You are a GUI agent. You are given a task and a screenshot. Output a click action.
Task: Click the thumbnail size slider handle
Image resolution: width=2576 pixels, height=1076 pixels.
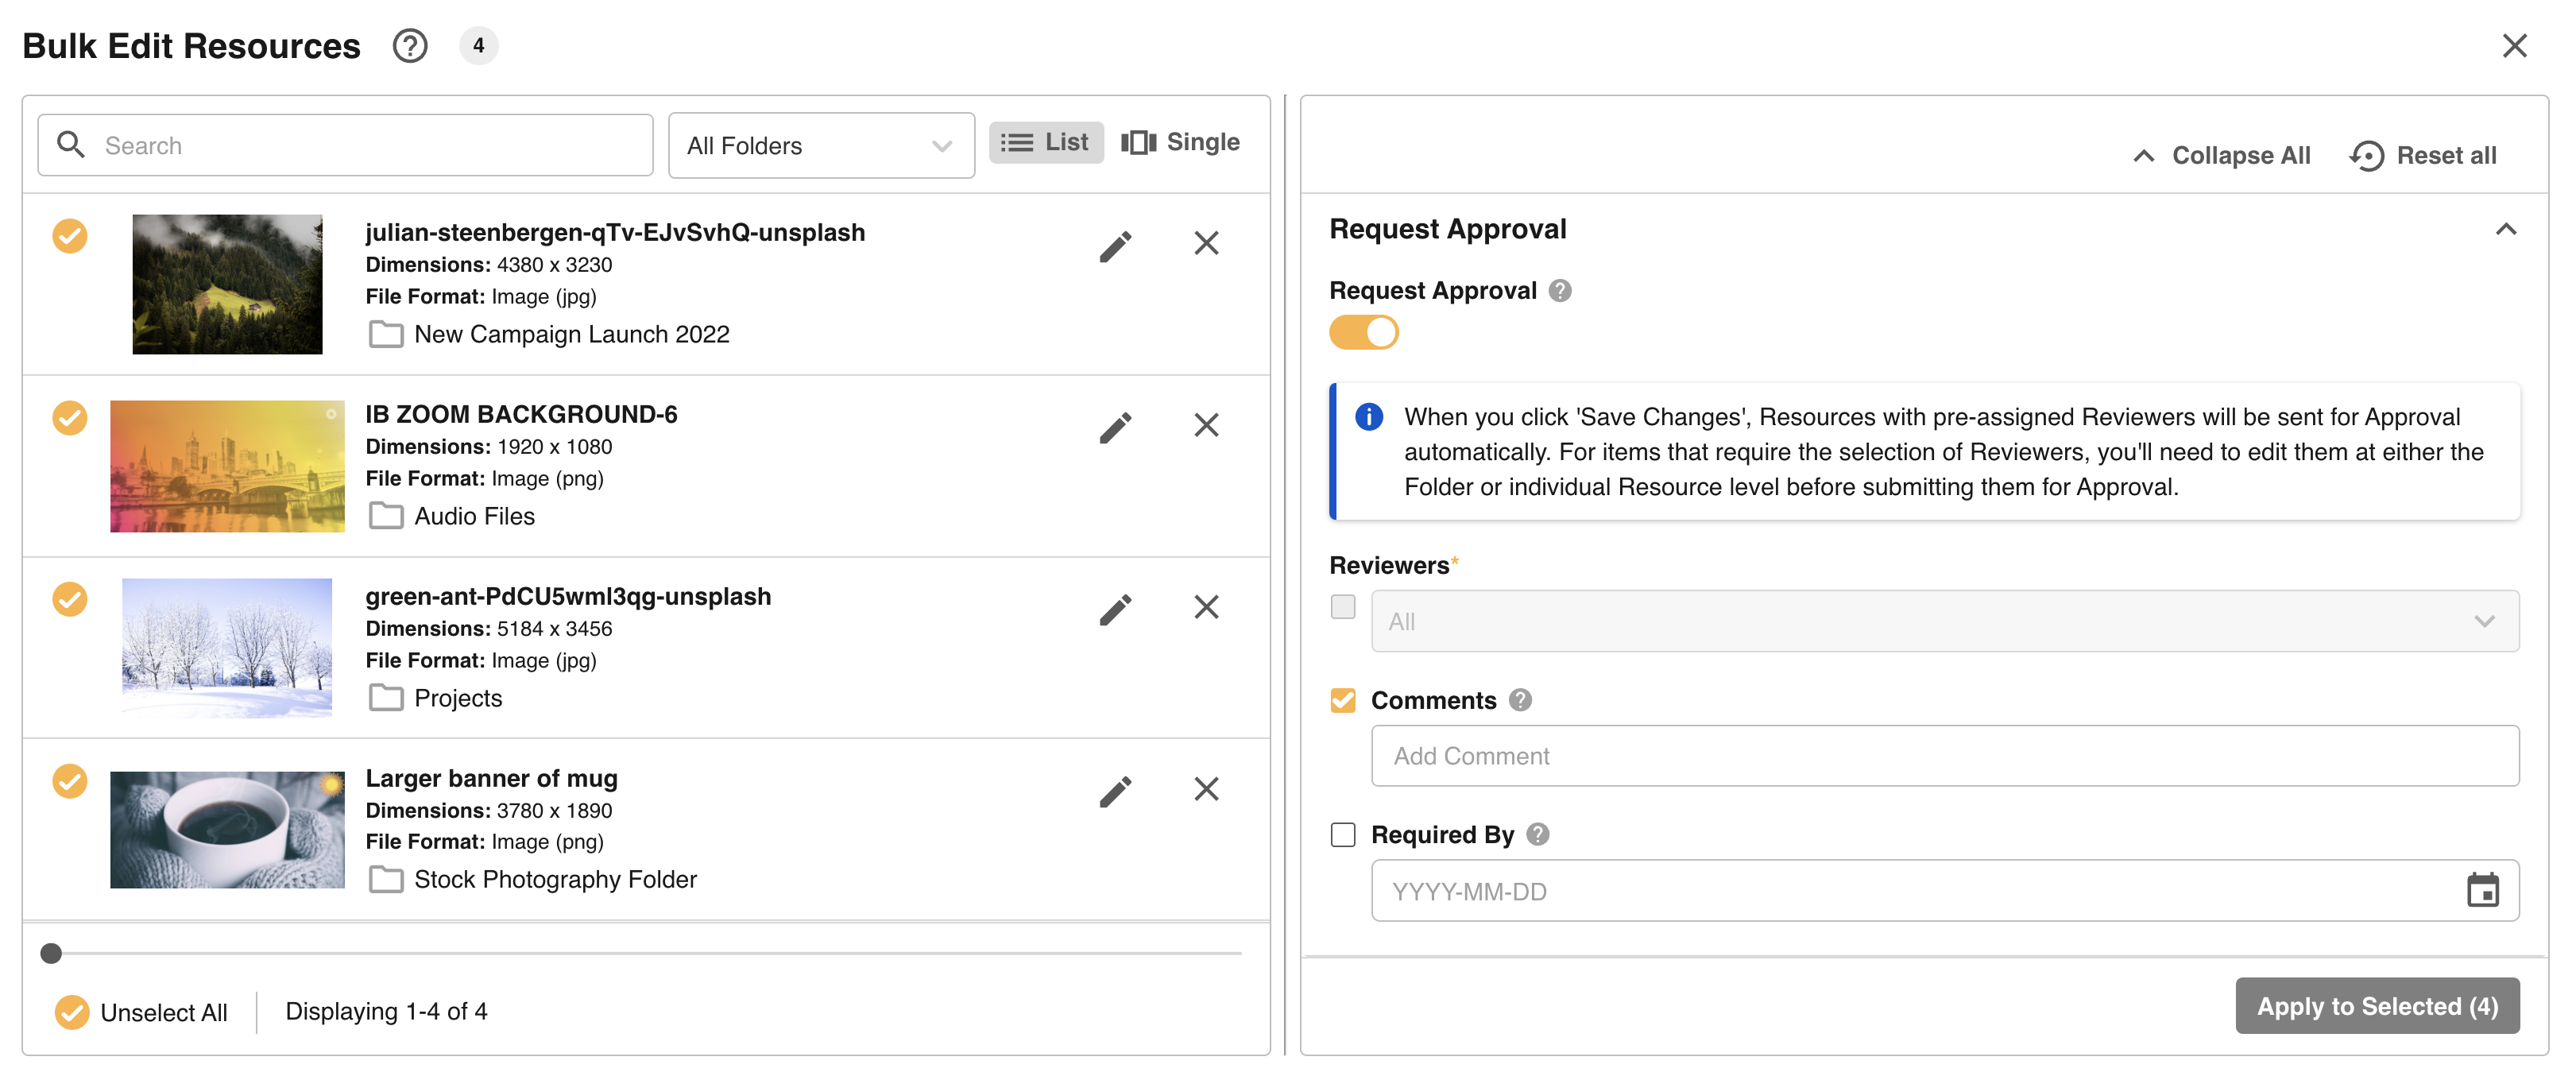pyautogui.click(x=51, y=953)
